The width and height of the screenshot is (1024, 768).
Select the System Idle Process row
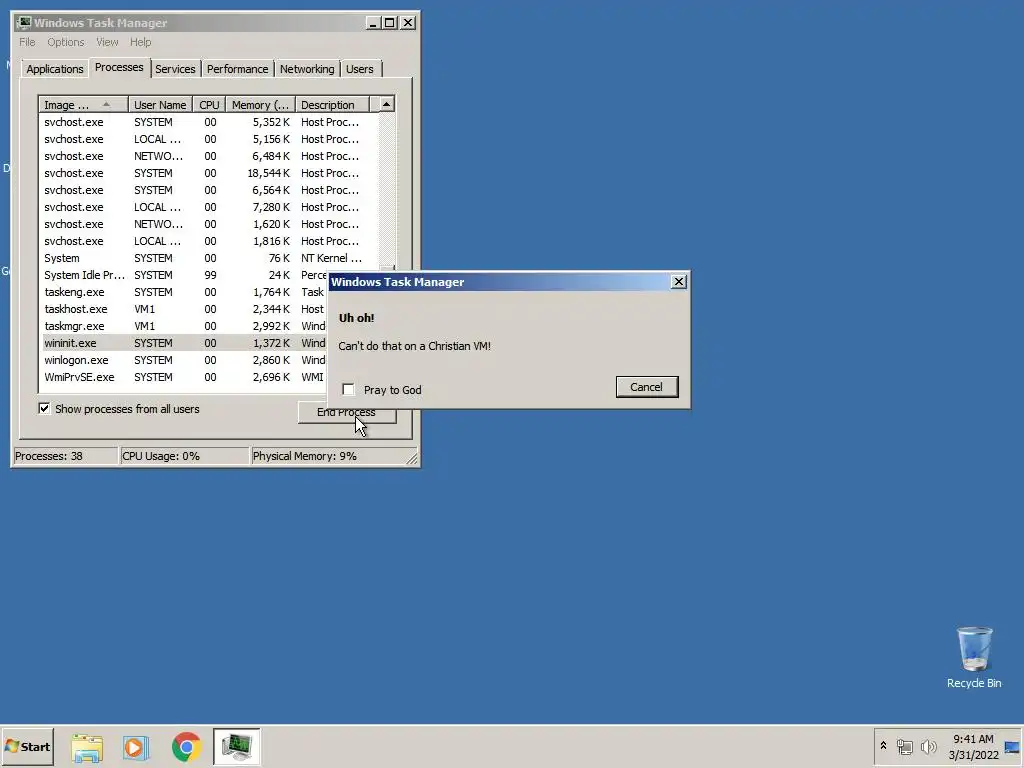(184, 275)
